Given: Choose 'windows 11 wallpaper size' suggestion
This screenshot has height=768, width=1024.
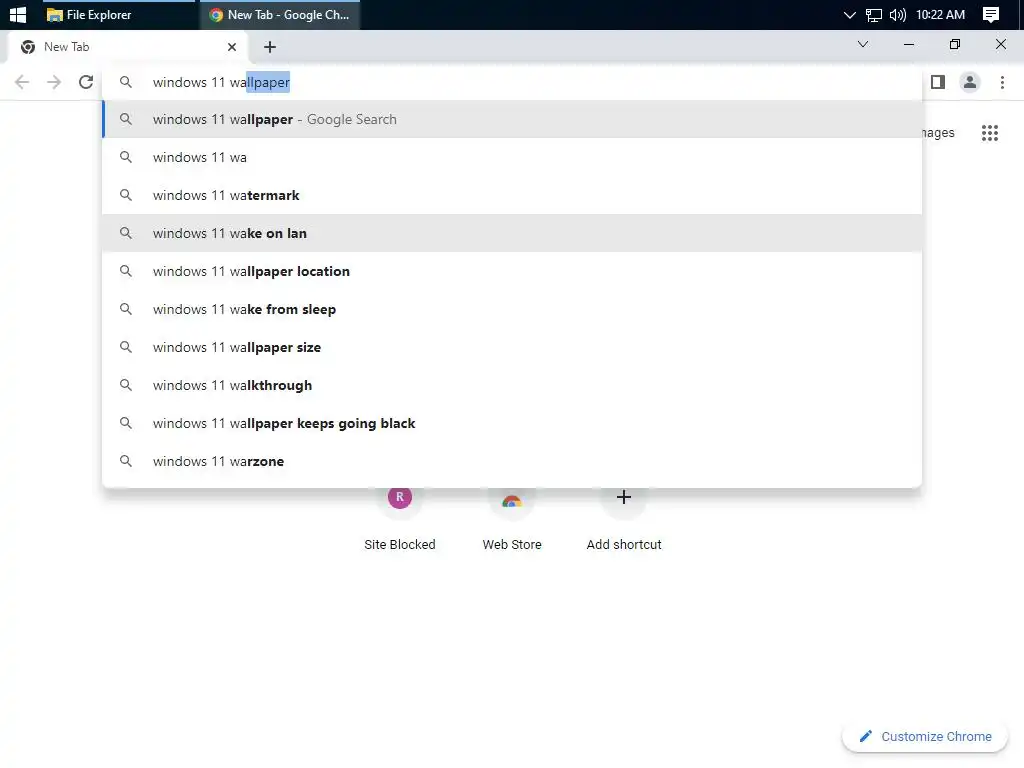Looking at the screenshot, I should 512,347.
